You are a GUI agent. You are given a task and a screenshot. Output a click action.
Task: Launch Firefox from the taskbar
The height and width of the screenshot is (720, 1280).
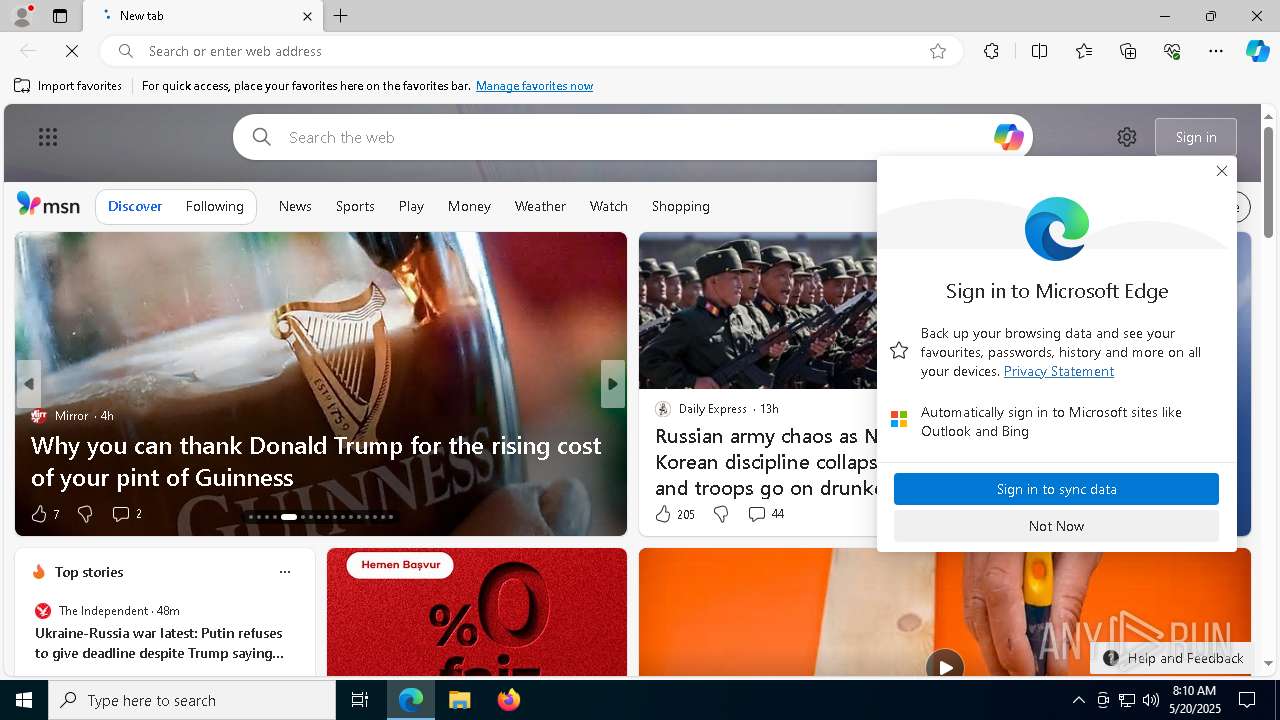point(508,700)
